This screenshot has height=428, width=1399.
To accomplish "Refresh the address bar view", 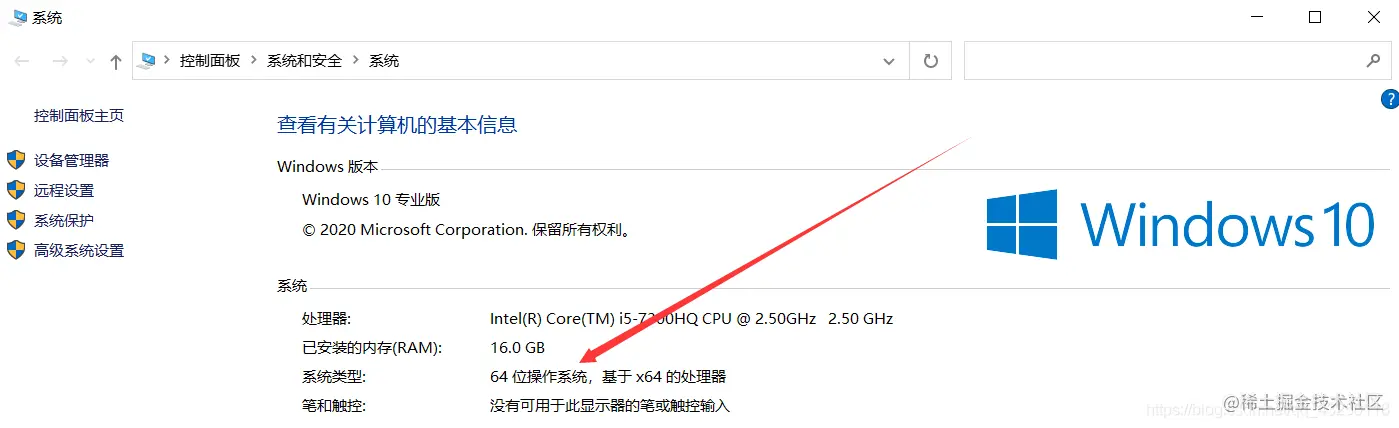I will pyautogui.click(x=931, y=61).
